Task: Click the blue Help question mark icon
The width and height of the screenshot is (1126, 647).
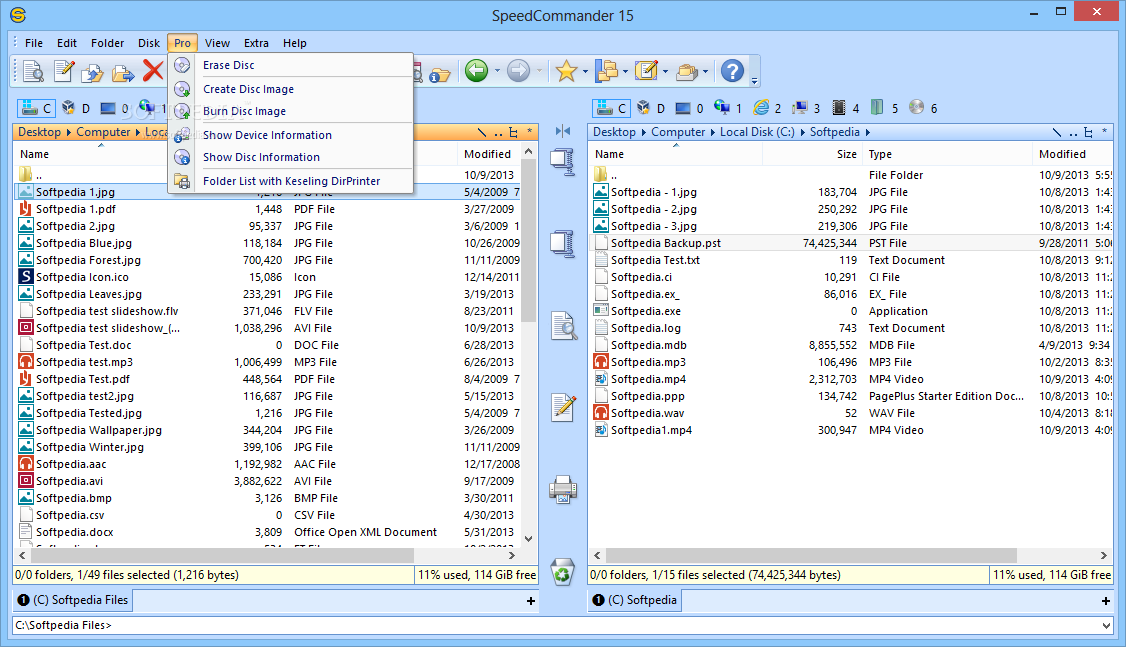Action: pyautogui.click(x=732, y=70)
